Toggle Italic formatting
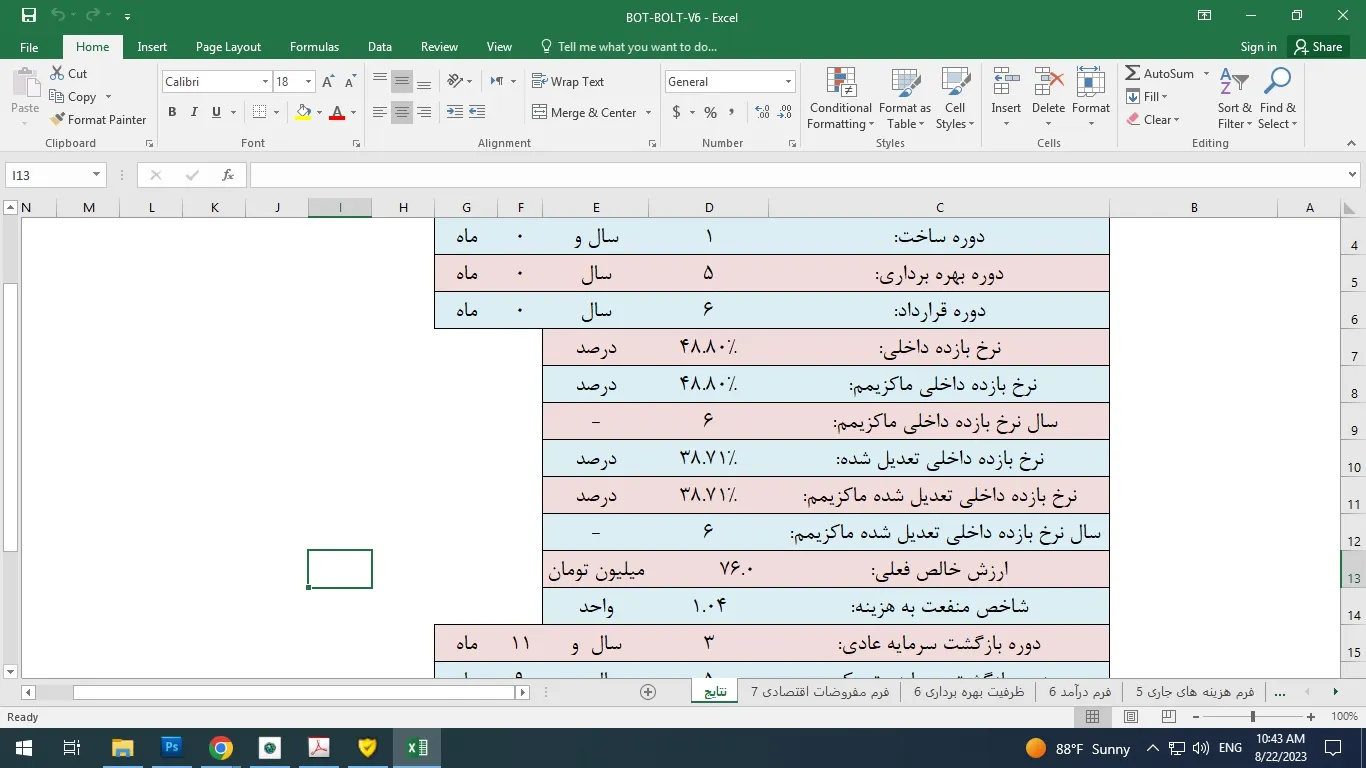Image resolution: width=1366 pixels, height=768 pixels. (x=194, y=113)
